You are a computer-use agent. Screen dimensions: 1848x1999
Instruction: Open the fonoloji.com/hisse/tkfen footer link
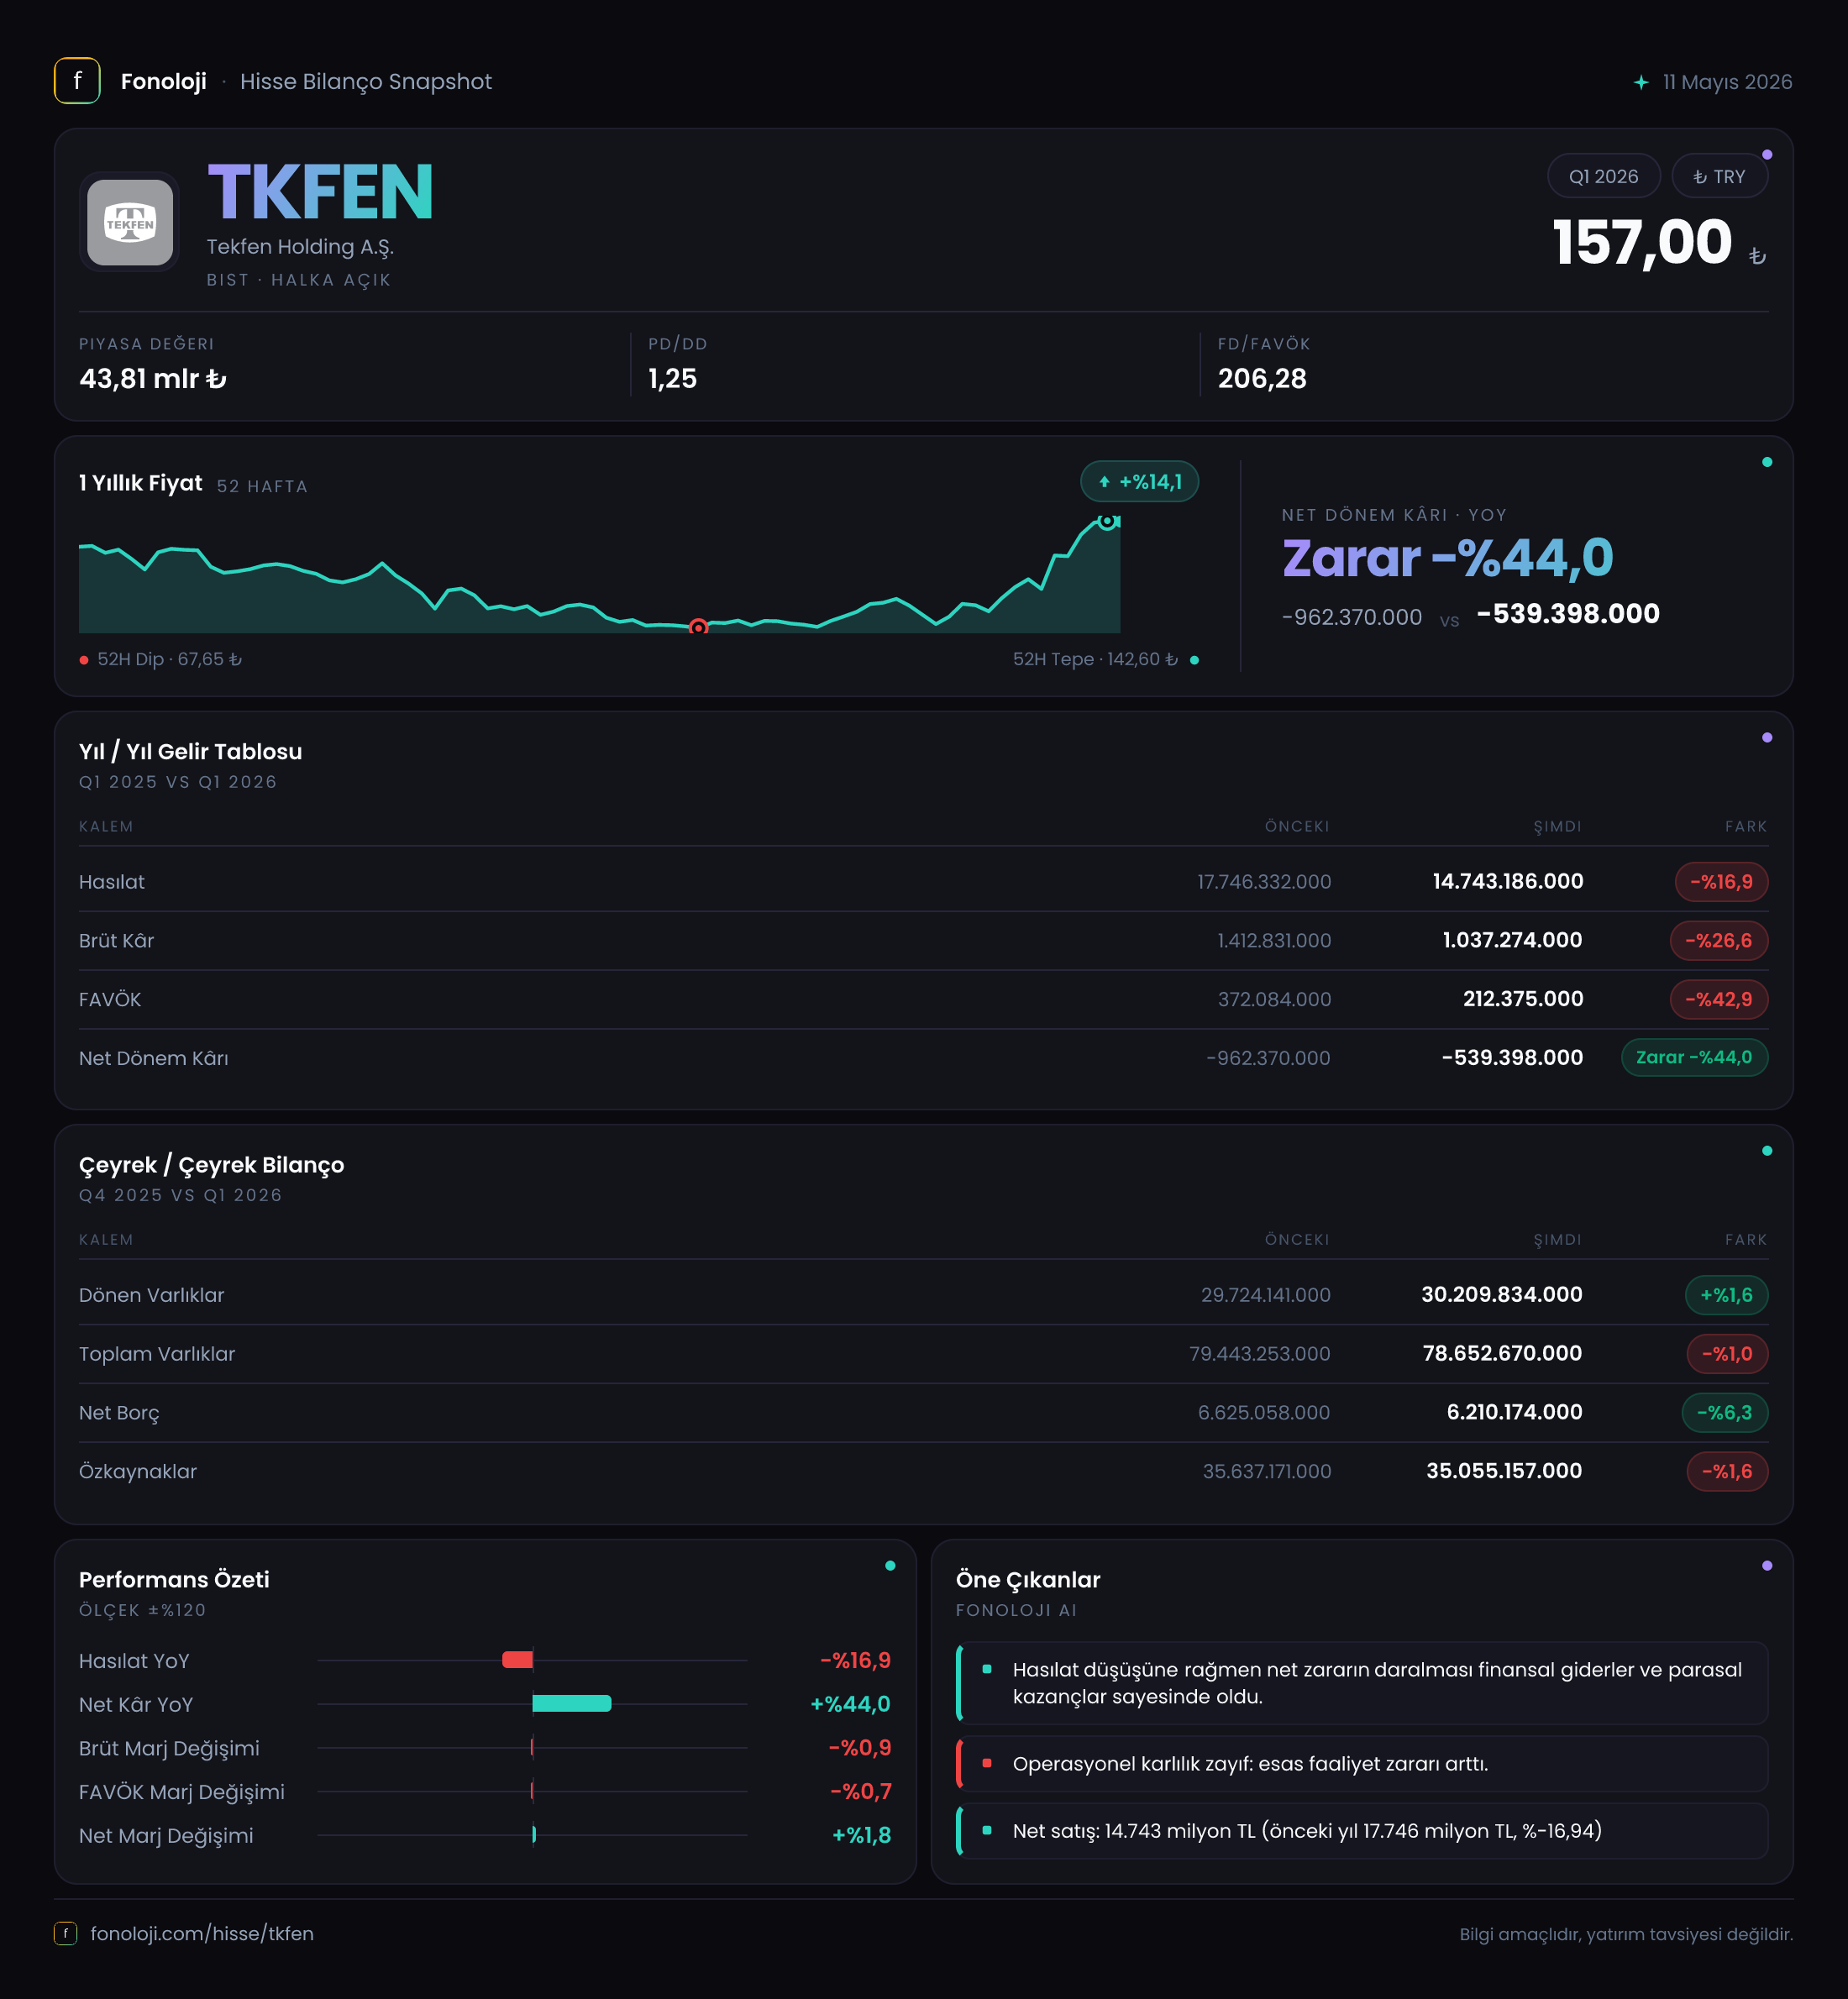pos(202,1933)
